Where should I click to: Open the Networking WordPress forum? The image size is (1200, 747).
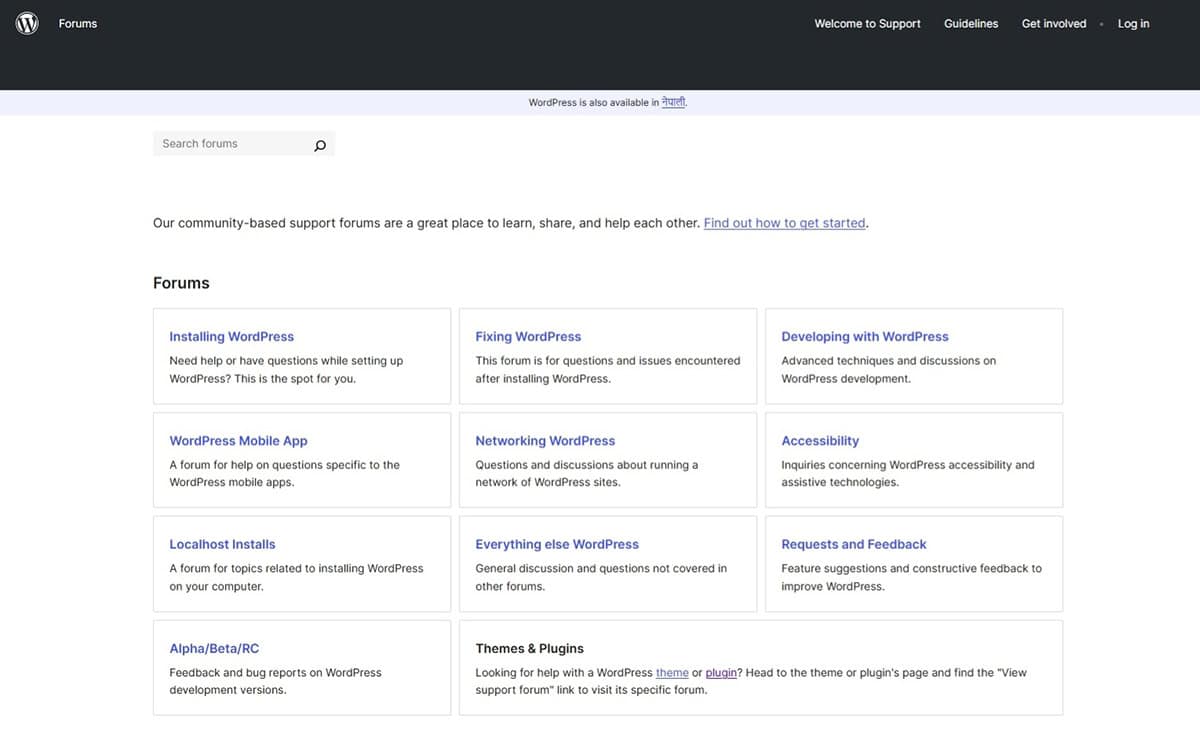(545, 441)
